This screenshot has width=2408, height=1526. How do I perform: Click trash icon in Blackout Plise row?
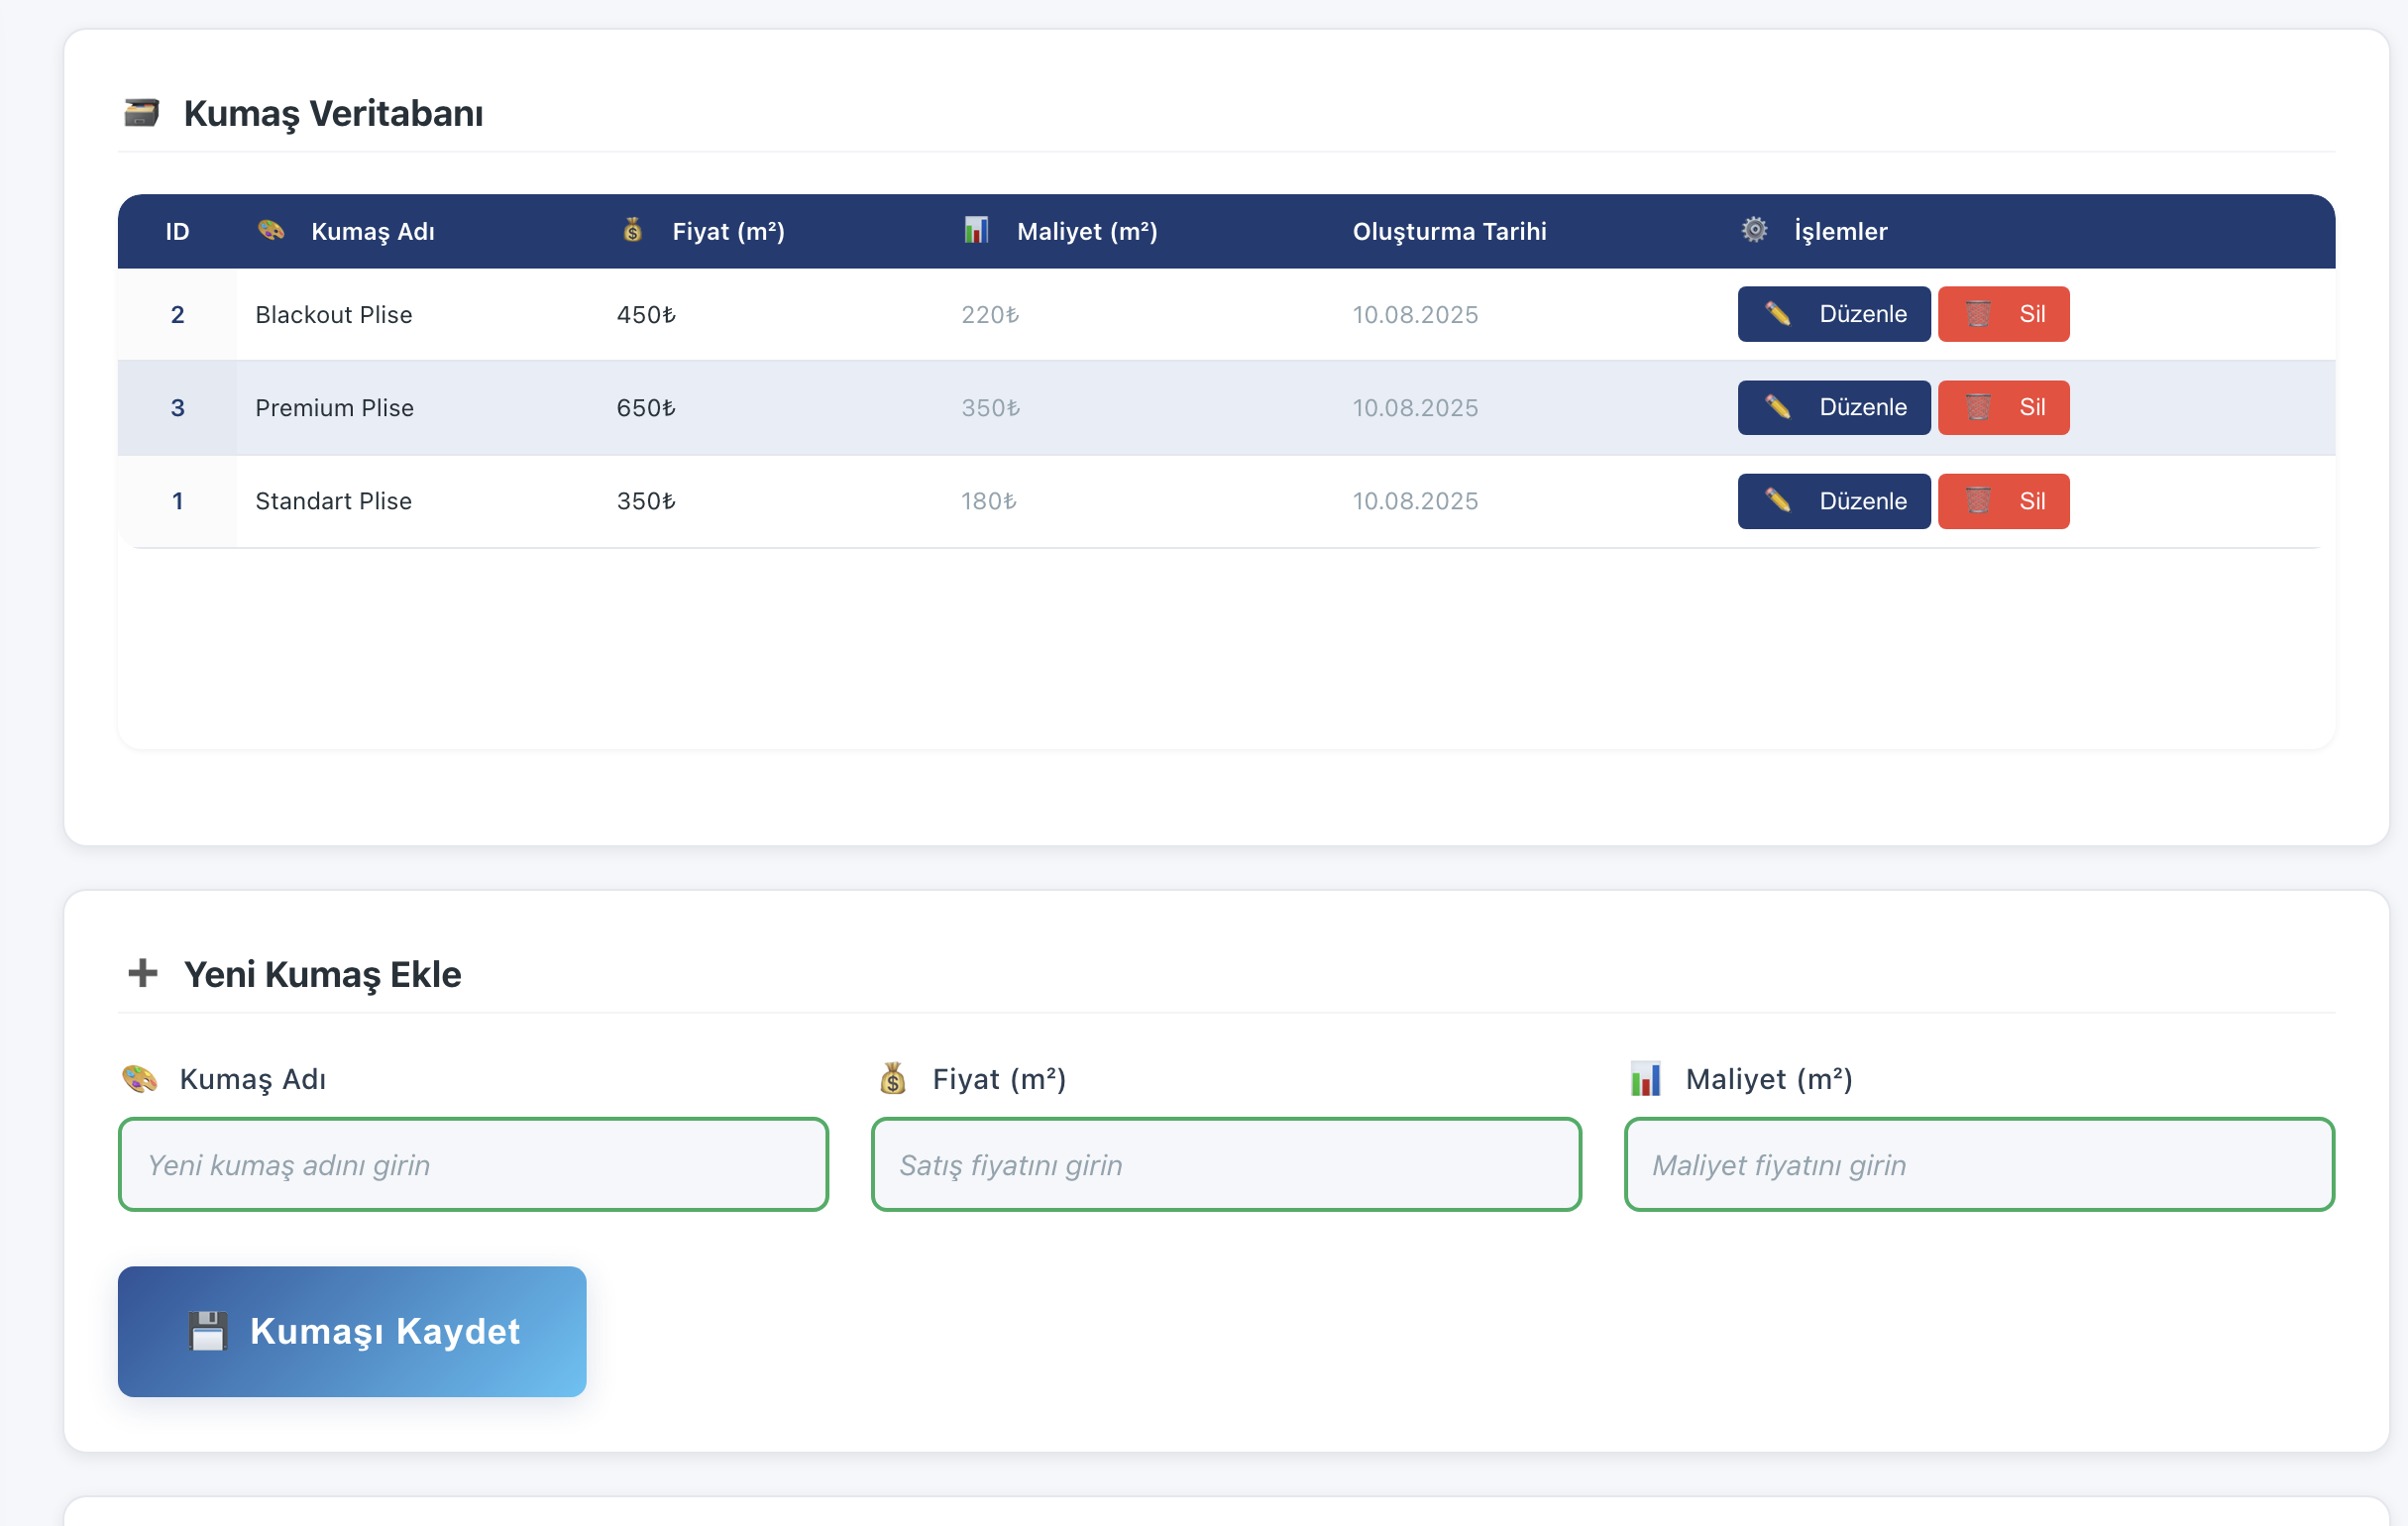(x=1978, y=314)
